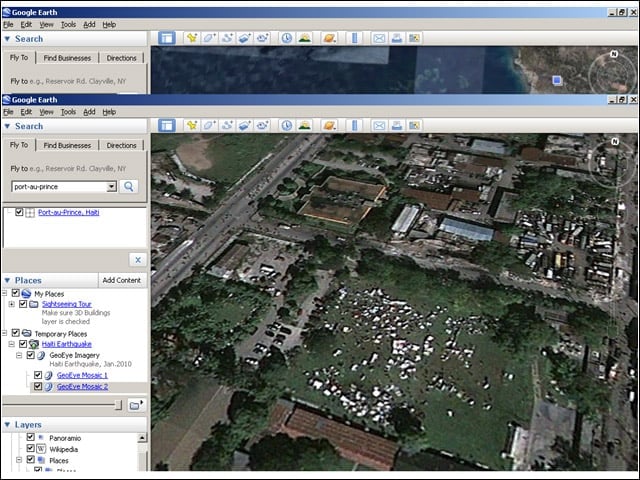
Task: Add a placemark in the front window toolbar
Action: pos(191,125)
